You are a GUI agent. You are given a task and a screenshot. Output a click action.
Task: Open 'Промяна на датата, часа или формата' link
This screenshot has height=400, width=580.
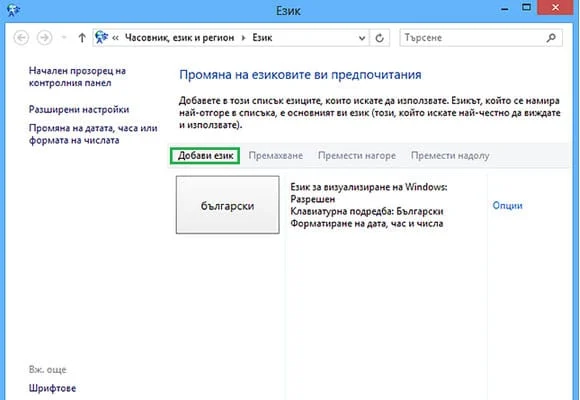[x=93, y=134]
